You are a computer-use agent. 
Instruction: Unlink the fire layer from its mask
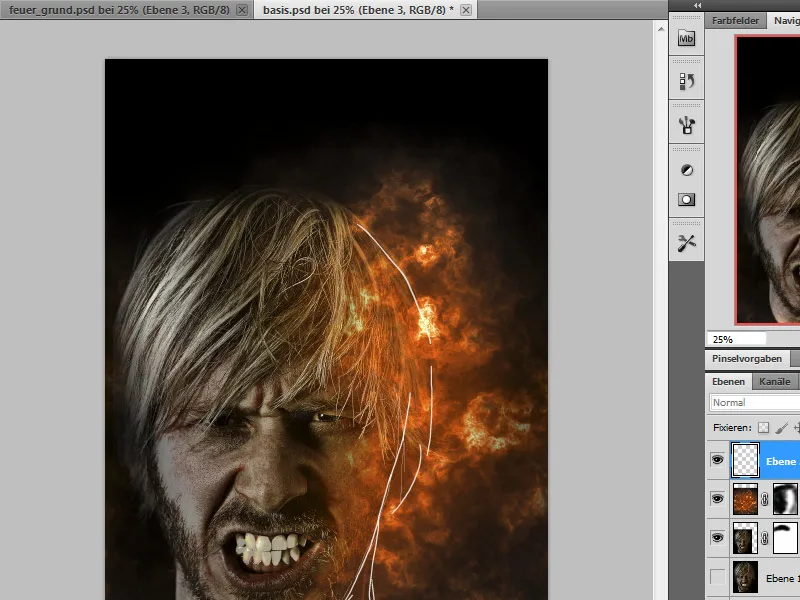click(765, 499)
